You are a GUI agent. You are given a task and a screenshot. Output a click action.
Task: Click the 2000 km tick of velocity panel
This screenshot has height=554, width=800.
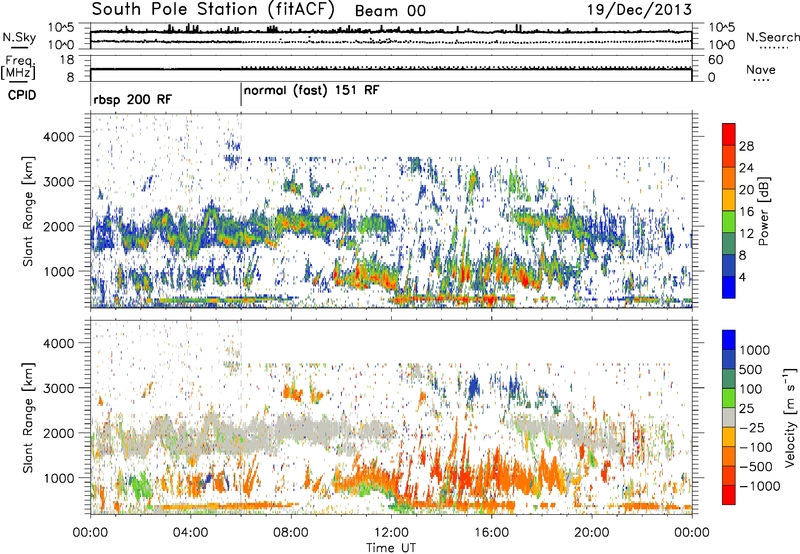59,433
